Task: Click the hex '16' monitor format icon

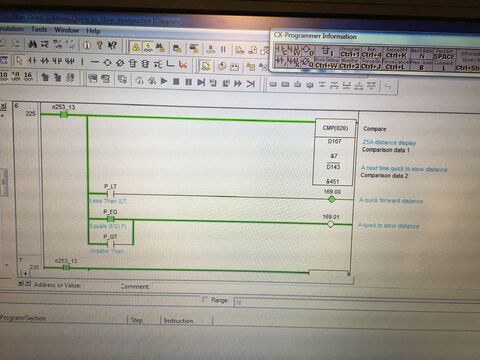Action: 28,77
